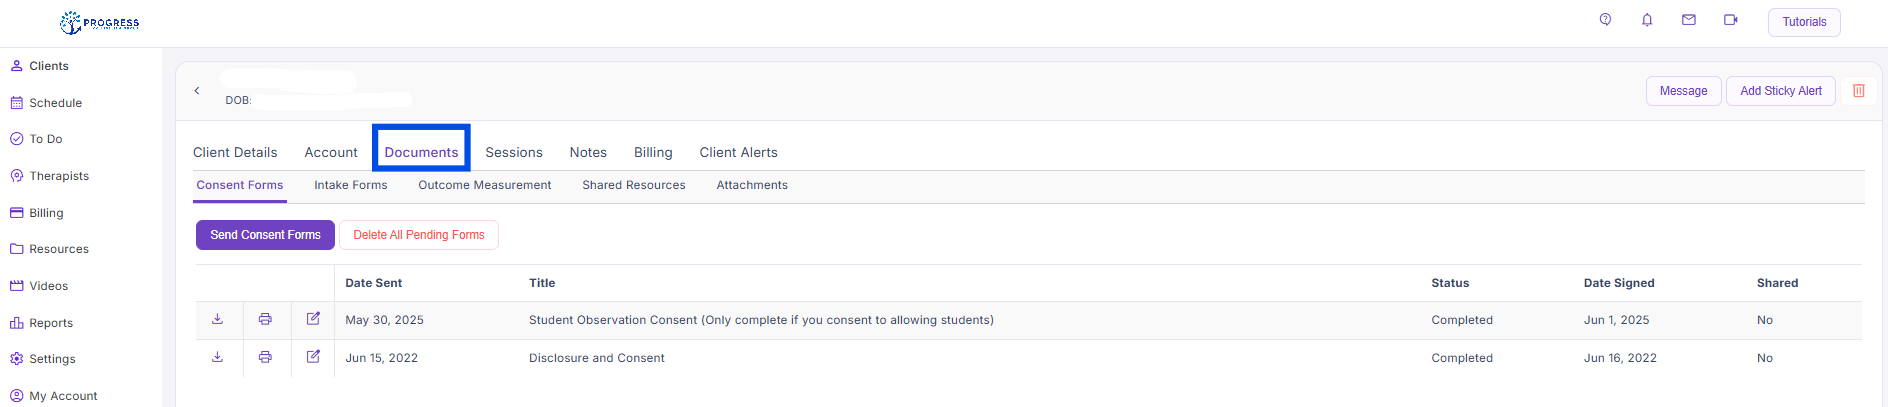Go back using the left chevron arrow
Screen dimensions: 1888x407
(x=197, y=91)
